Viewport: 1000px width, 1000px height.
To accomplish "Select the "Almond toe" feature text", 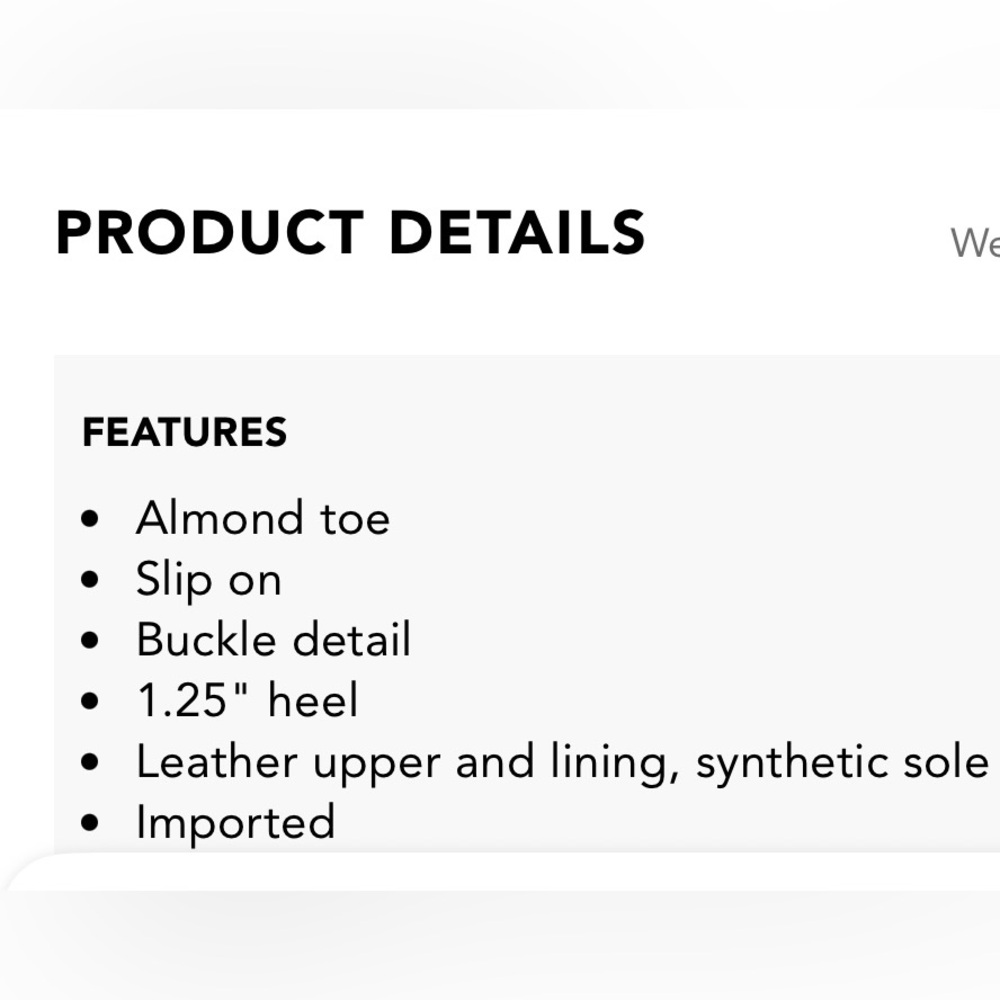I will tap(262, 518).
